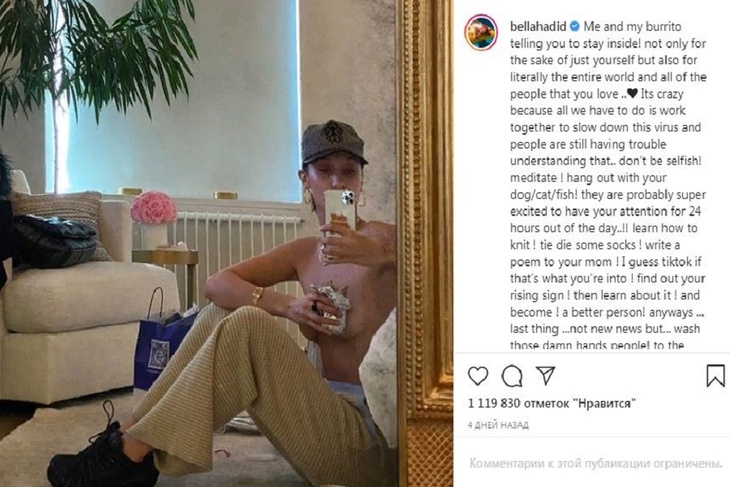Click the foil-wrapped burrito in the photo

pyautogui.click(x=331, y=308)
